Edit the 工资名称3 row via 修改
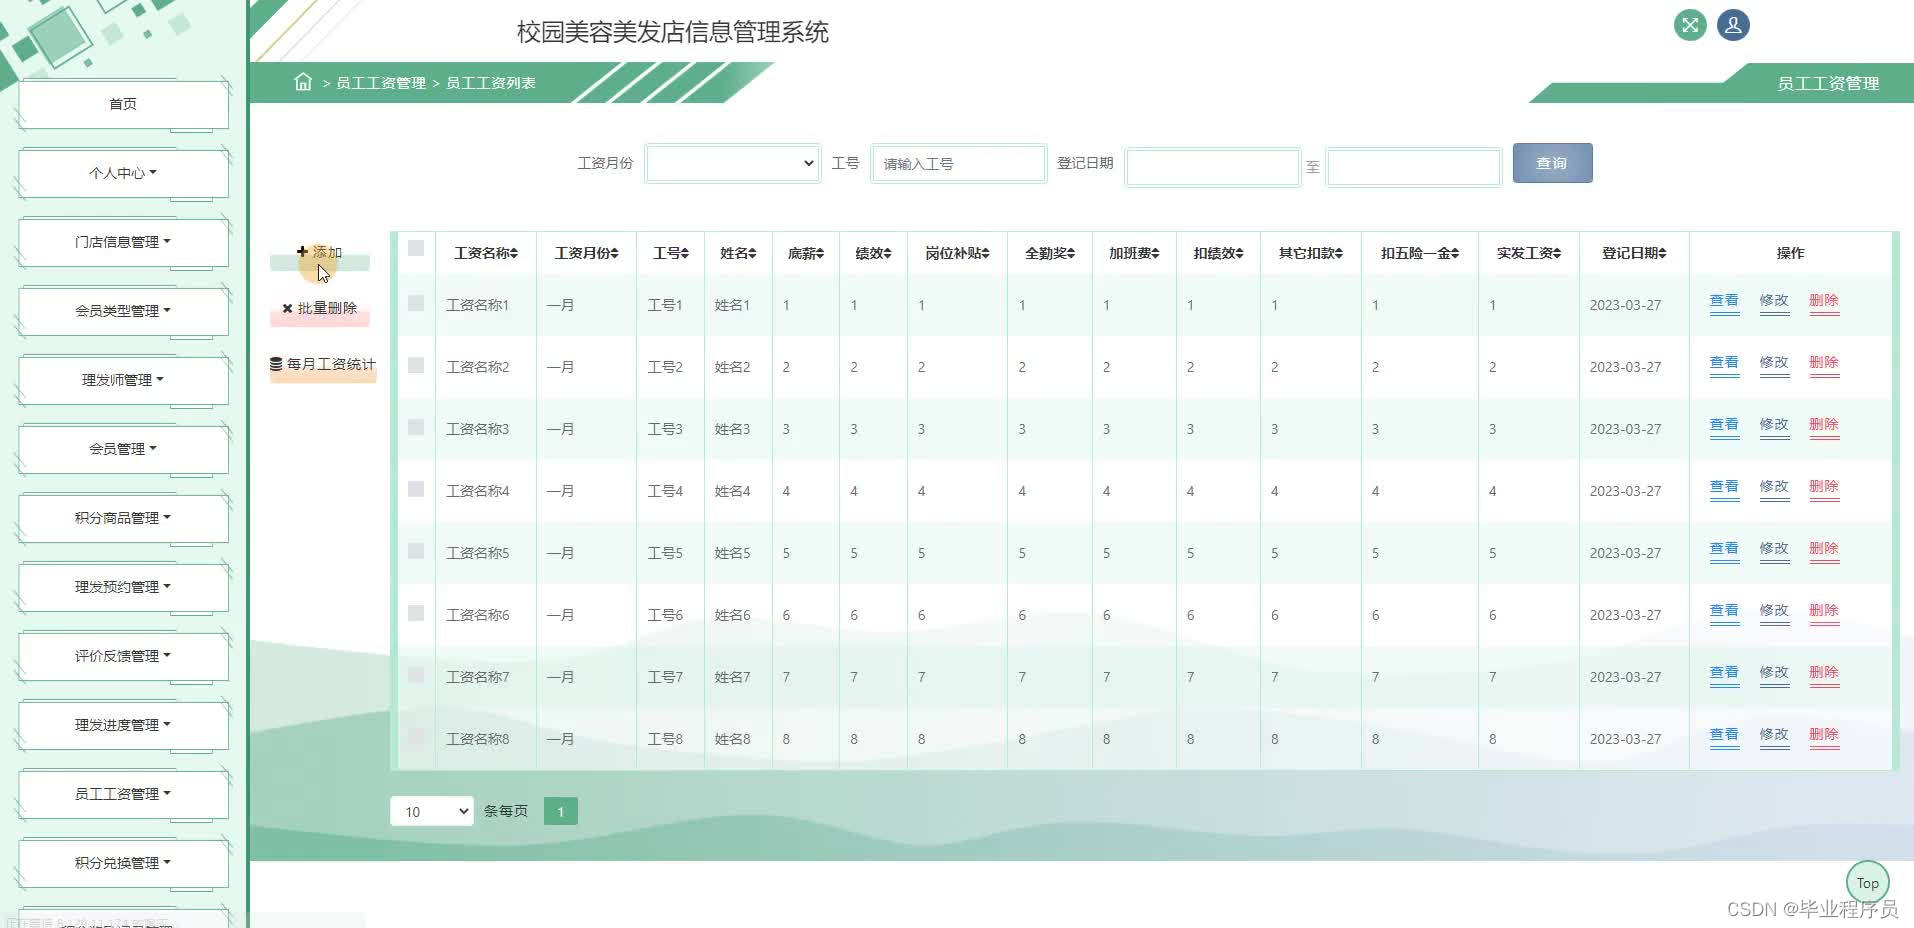1914x928 pixels. point(1774,425)
